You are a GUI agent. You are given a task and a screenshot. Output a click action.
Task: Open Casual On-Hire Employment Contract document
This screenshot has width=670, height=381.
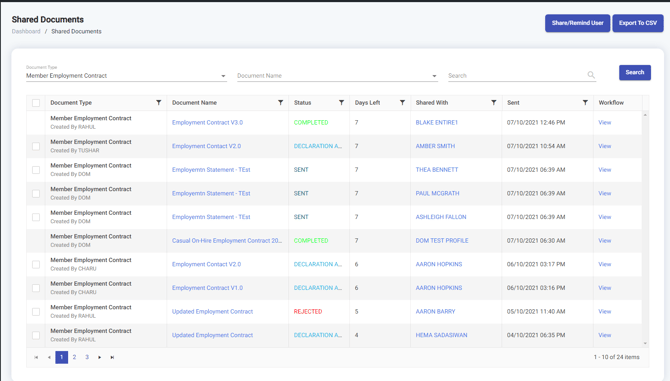click(227, 240)
